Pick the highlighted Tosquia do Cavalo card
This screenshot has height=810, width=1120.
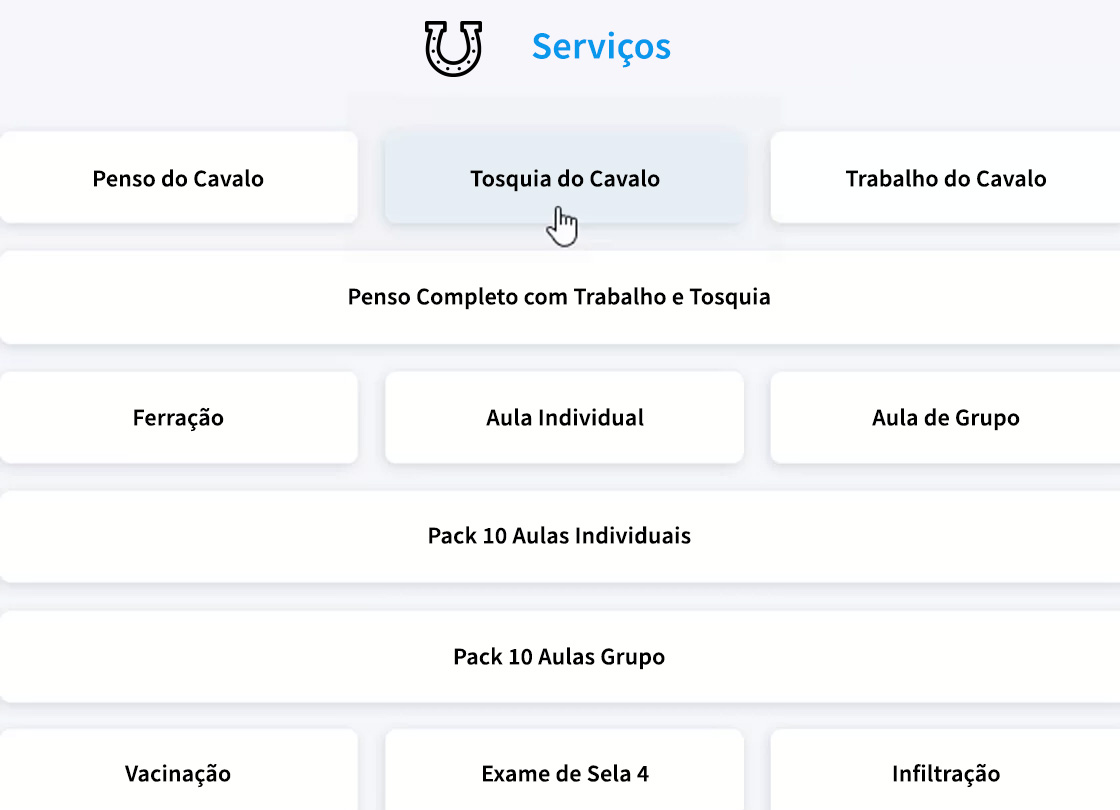click(564, 178)
